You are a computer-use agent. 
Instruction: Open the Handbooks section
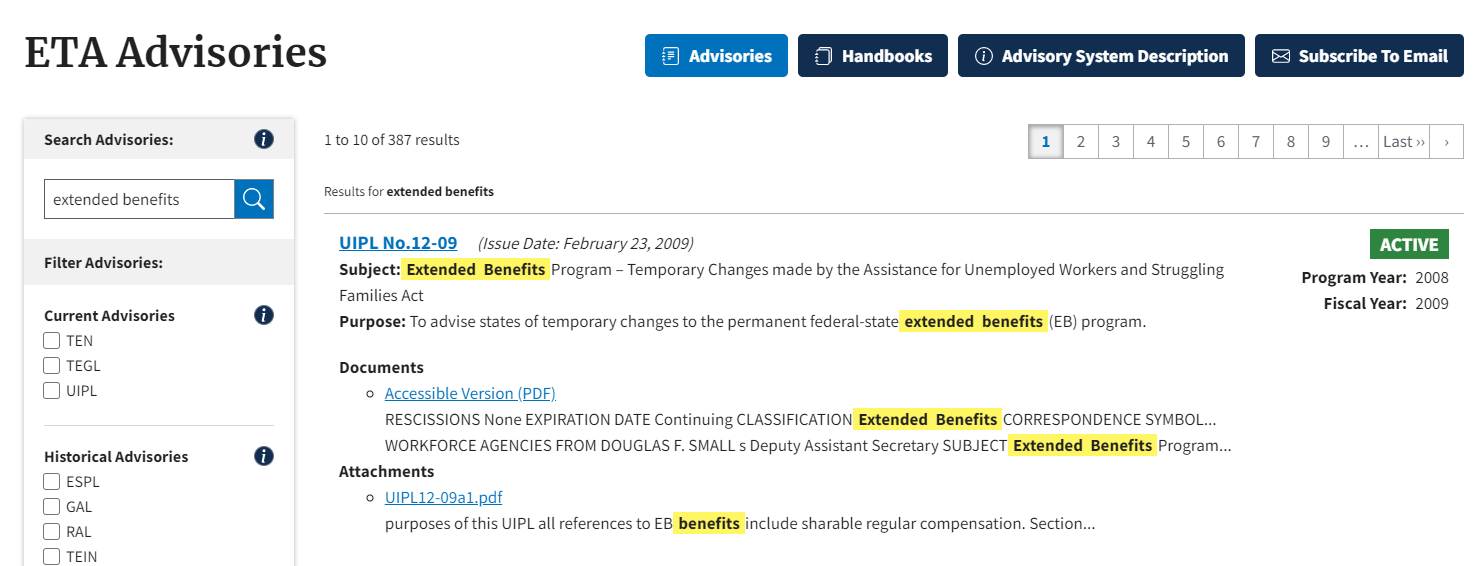[x=872, y=56]
